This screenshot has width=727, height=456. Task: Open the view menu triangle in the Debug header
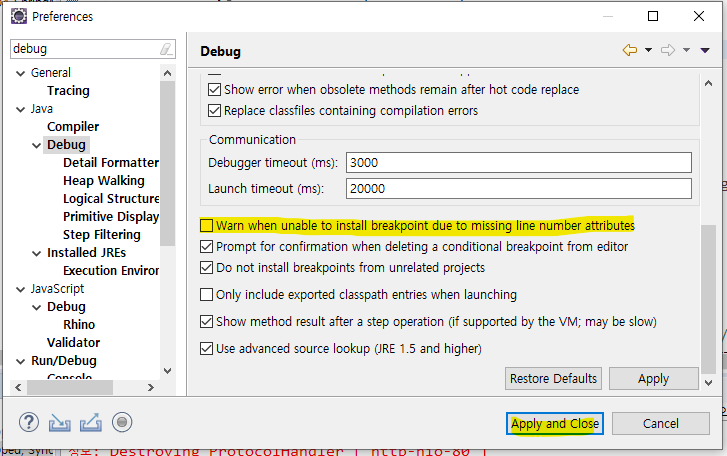point(705,50)
